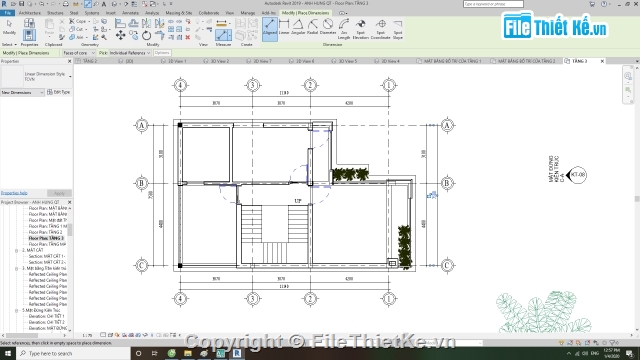Open the Massing & Site ribbon tab

pyautogui.click(x=179, y=13)
